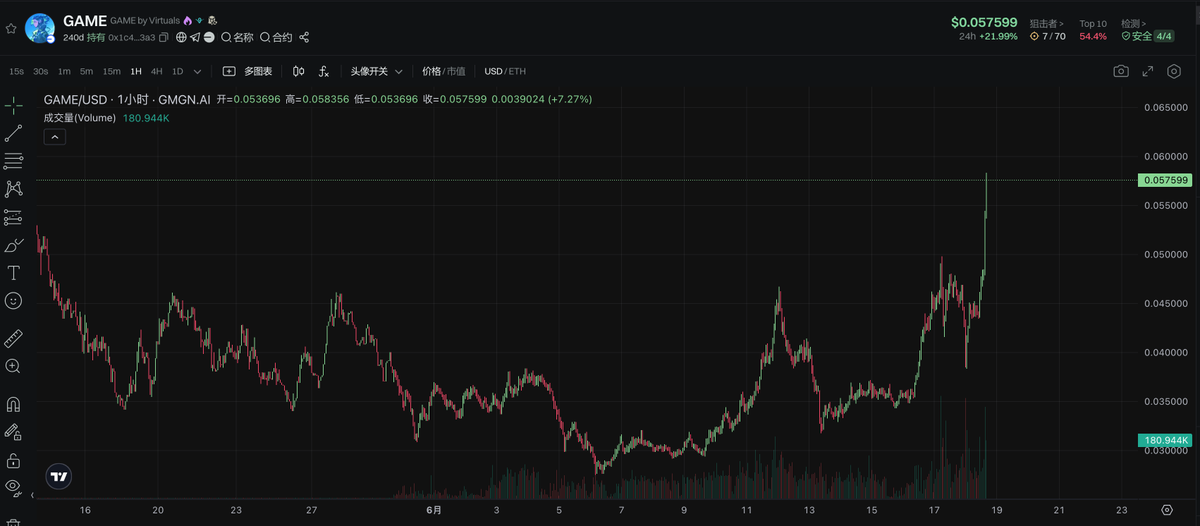Open 多图表 multi-chart layout

point(247,71)
